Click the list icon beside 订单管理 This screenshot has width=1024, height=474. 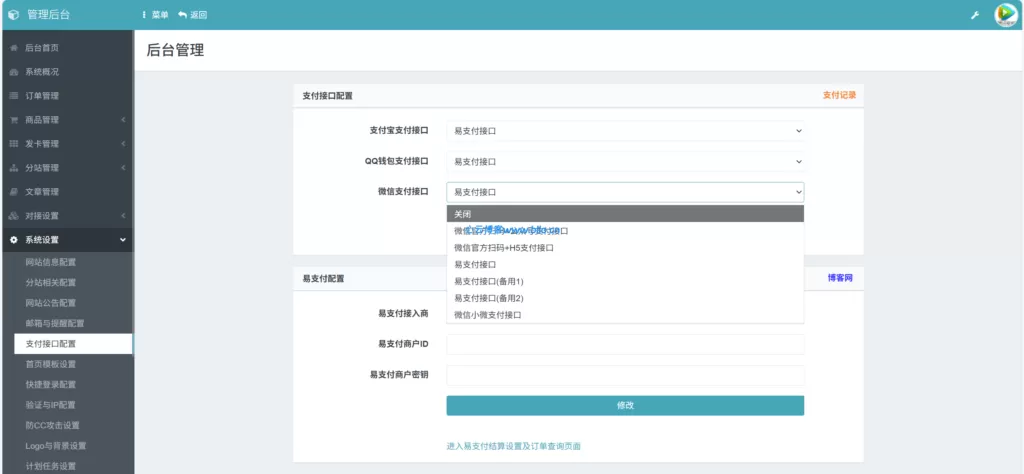tap(14, 96)
